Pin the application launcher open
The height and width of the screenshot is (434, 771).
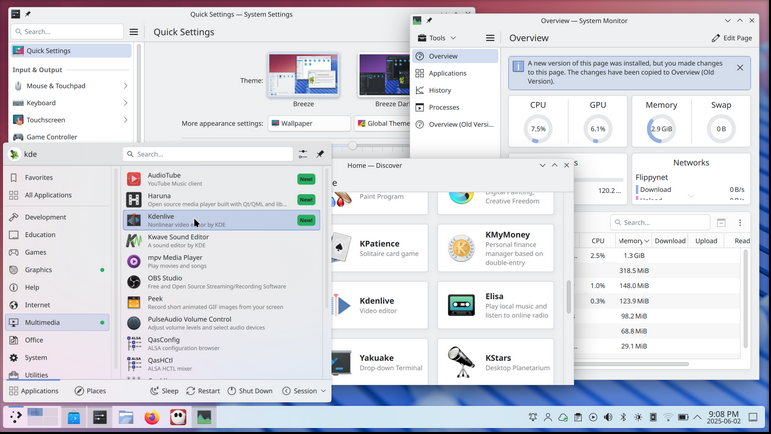pos(320,154)
